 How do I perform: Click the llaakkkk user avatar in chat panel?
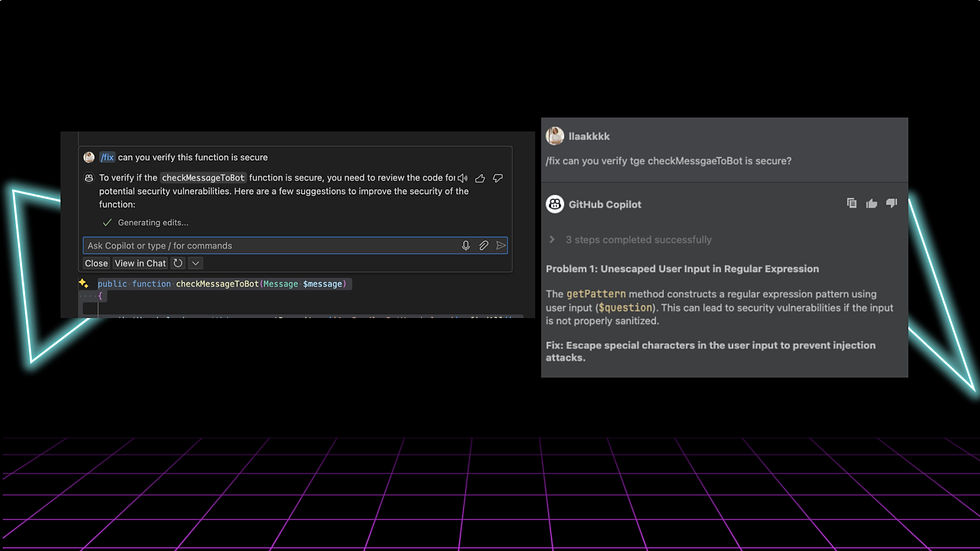(554, 136)
